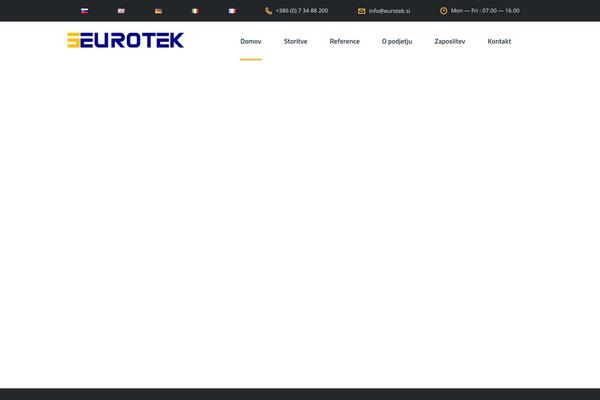Switch language via the Slovenian flag
This screenshot has width=600, height=400.
[85, 11]
